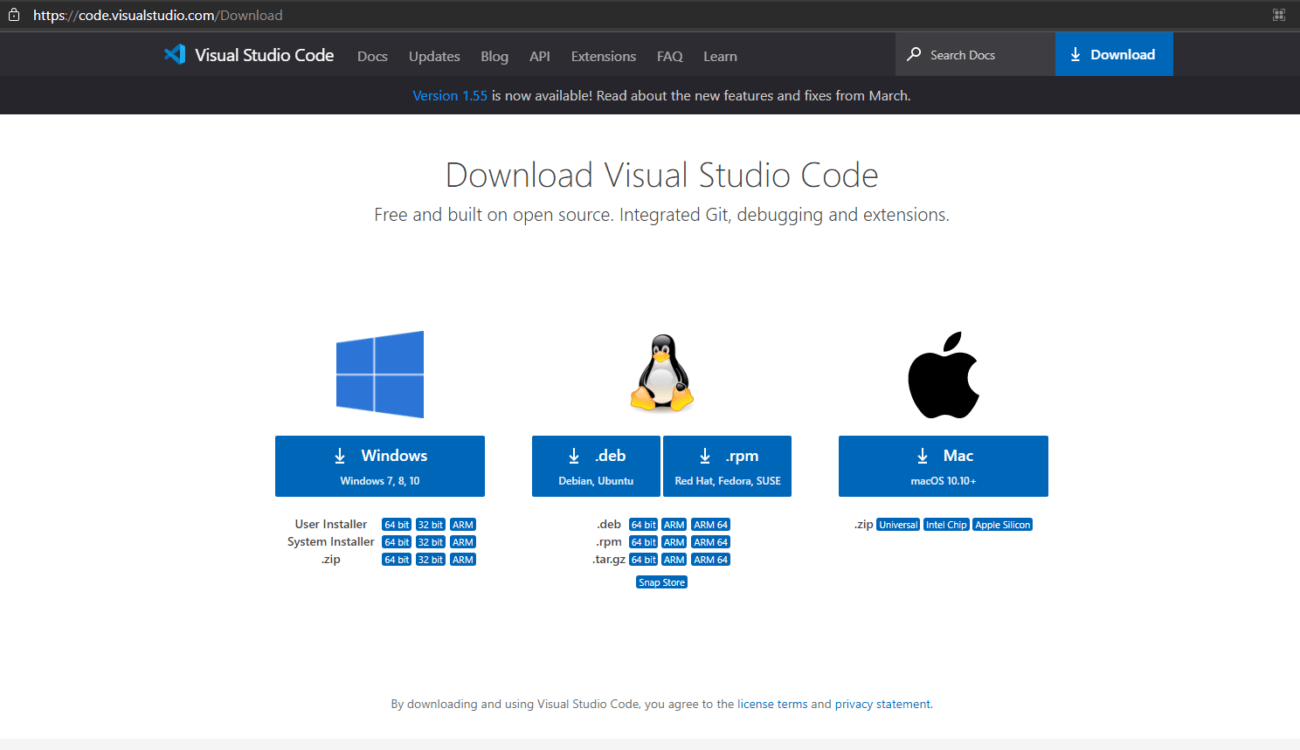This screenshot has height=750, width=1300.
Task: Download the .deb package for Debian, Ubuntu
Action: click(x=595, y=465)
